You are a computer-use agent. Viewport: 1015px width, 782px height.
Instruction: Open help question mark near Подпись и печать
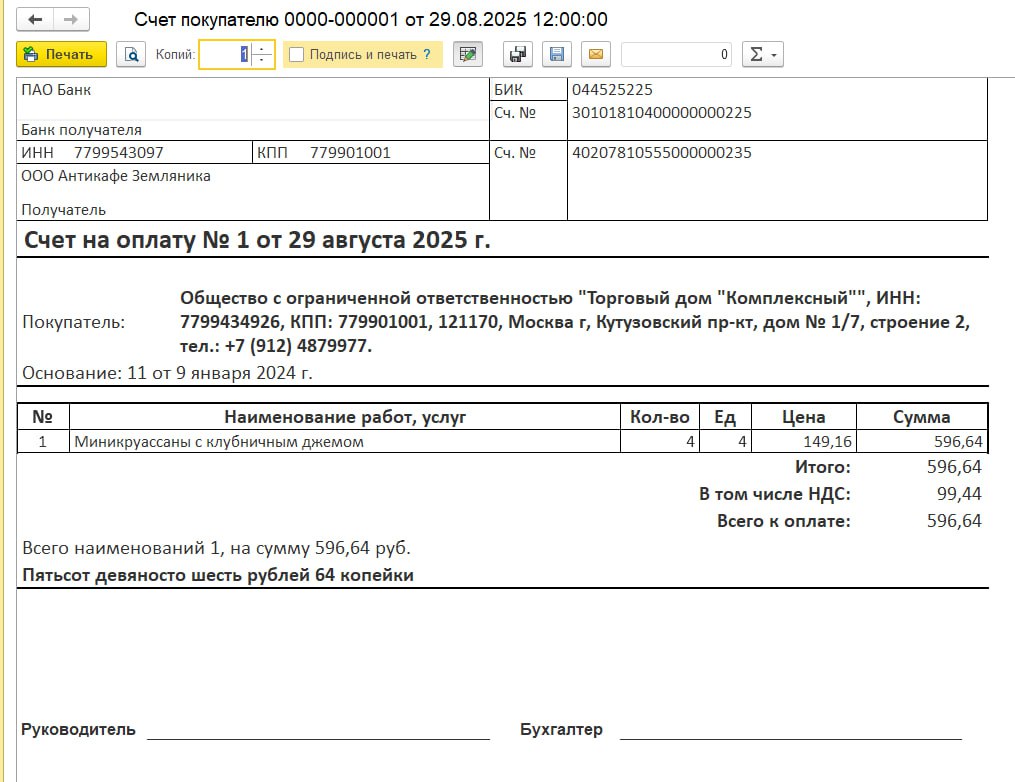427,54
